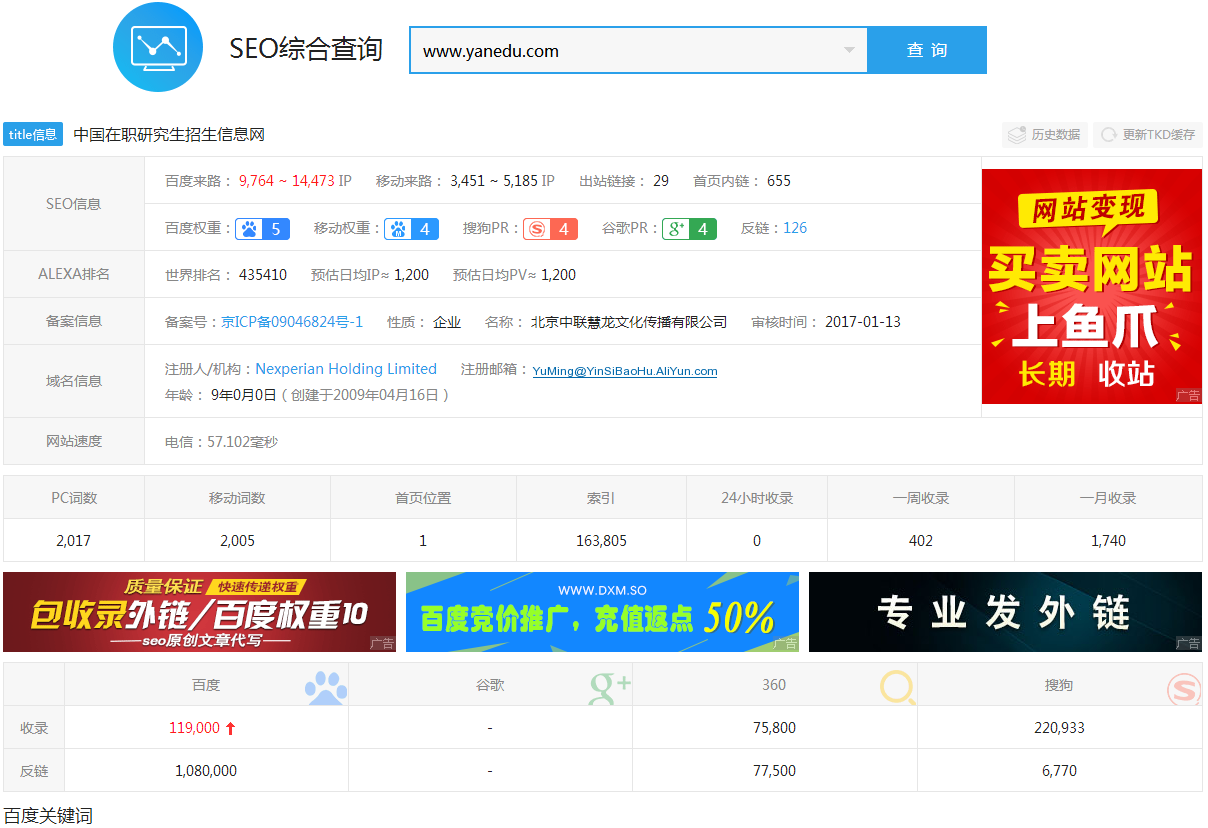The height and width of the screenshot is (828, 1208).
Task: Open the domain history dropdown arrow
Action: click(x=849, y=50)
